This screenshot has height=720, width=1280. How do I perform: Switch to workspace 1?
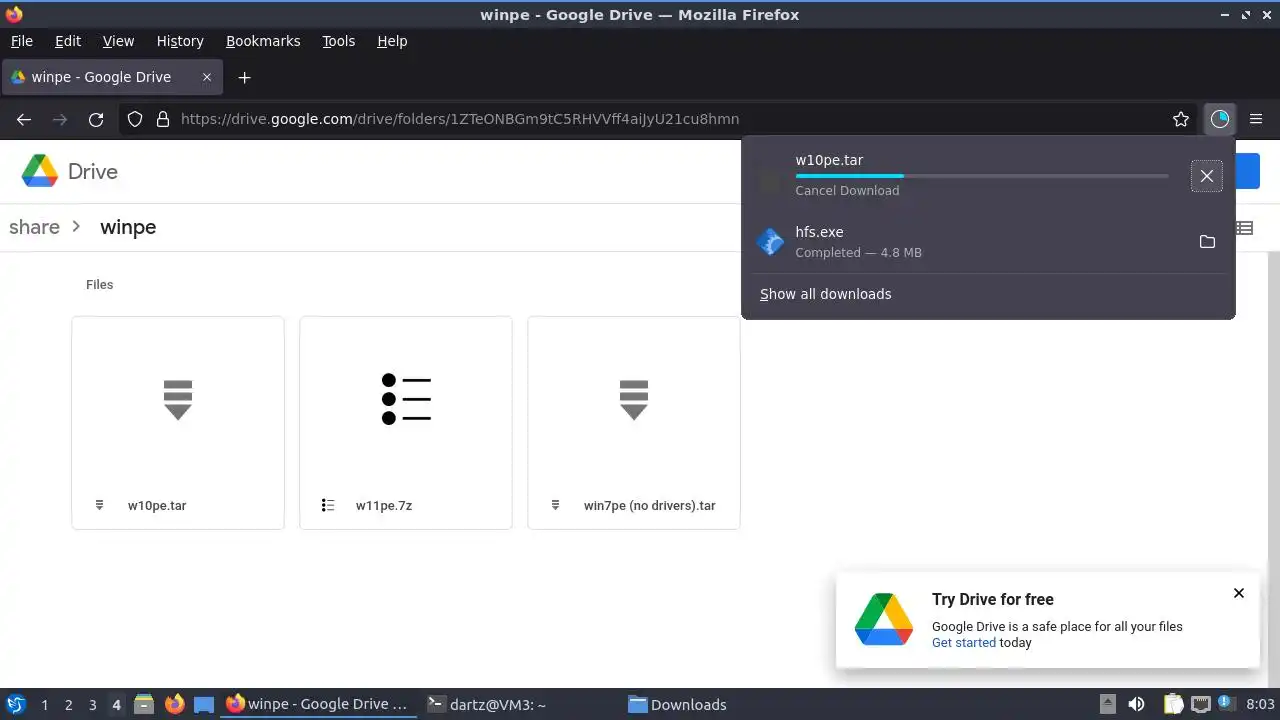click(x=45, y=705)
